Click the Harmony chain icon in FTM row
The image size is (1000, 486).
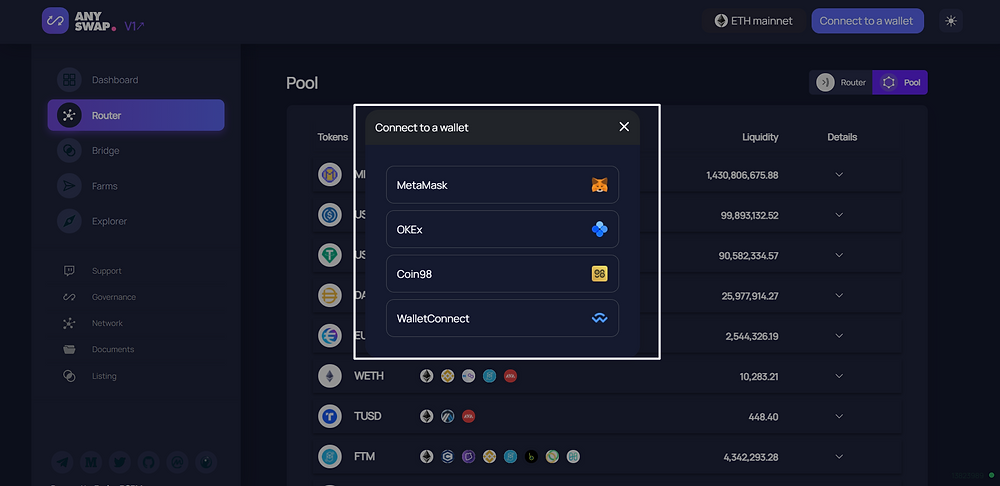pyautogui.click(x=573, y=457)
